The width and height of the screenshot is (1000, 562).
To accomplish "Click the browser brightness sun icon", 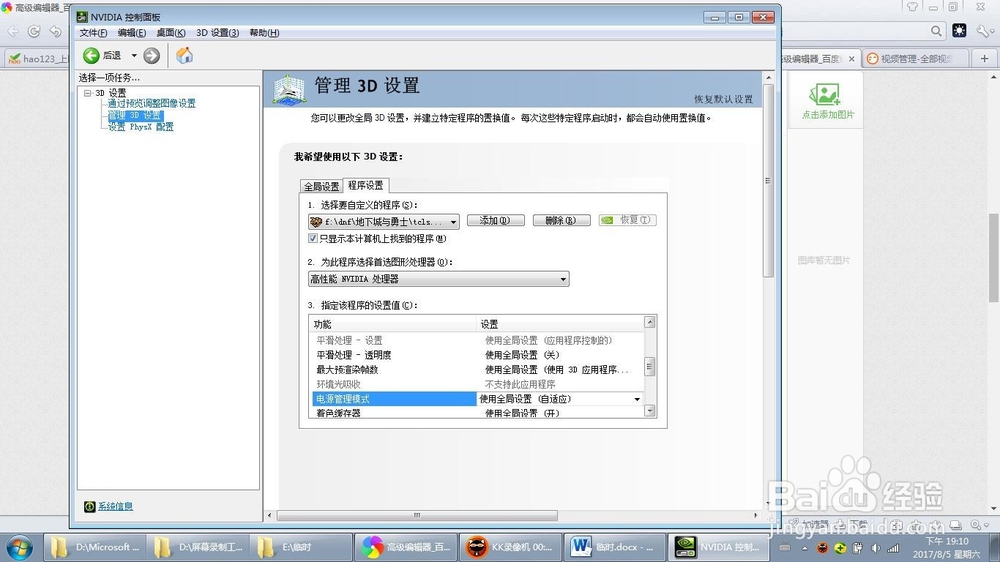I will click(959, 31).
